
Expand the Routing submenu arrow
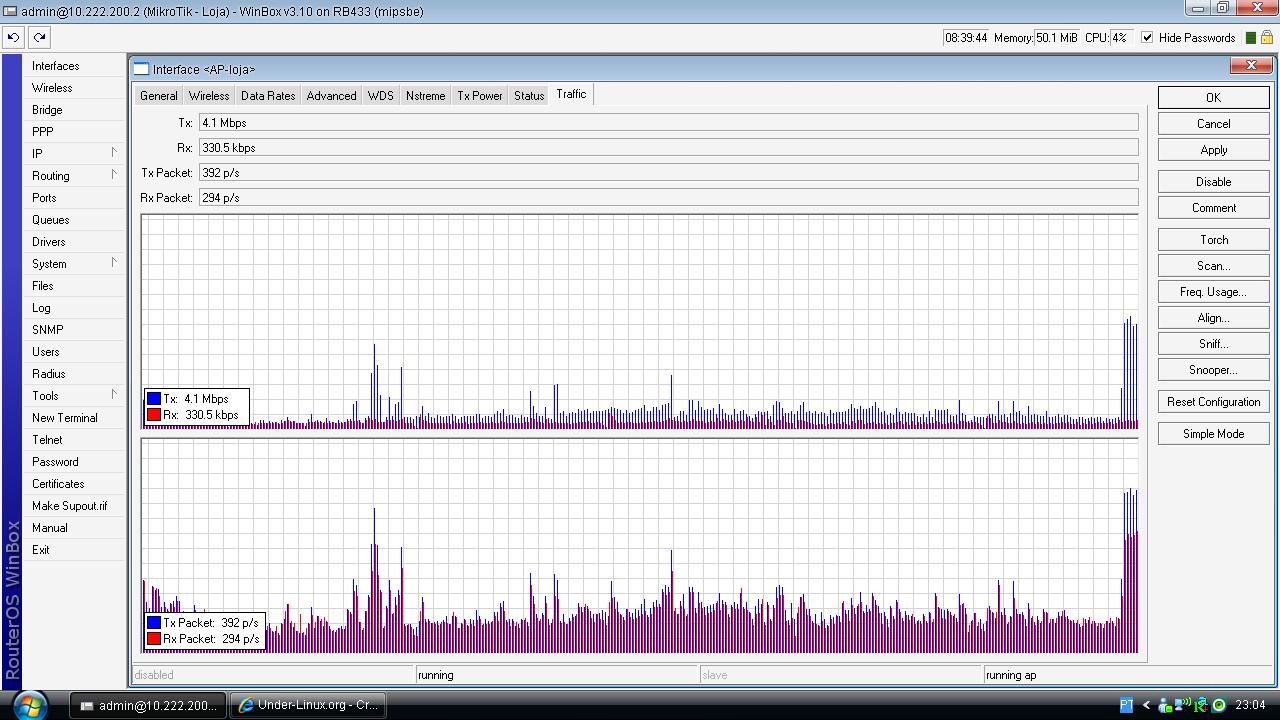pyautogui.click(x=114, y=175)
